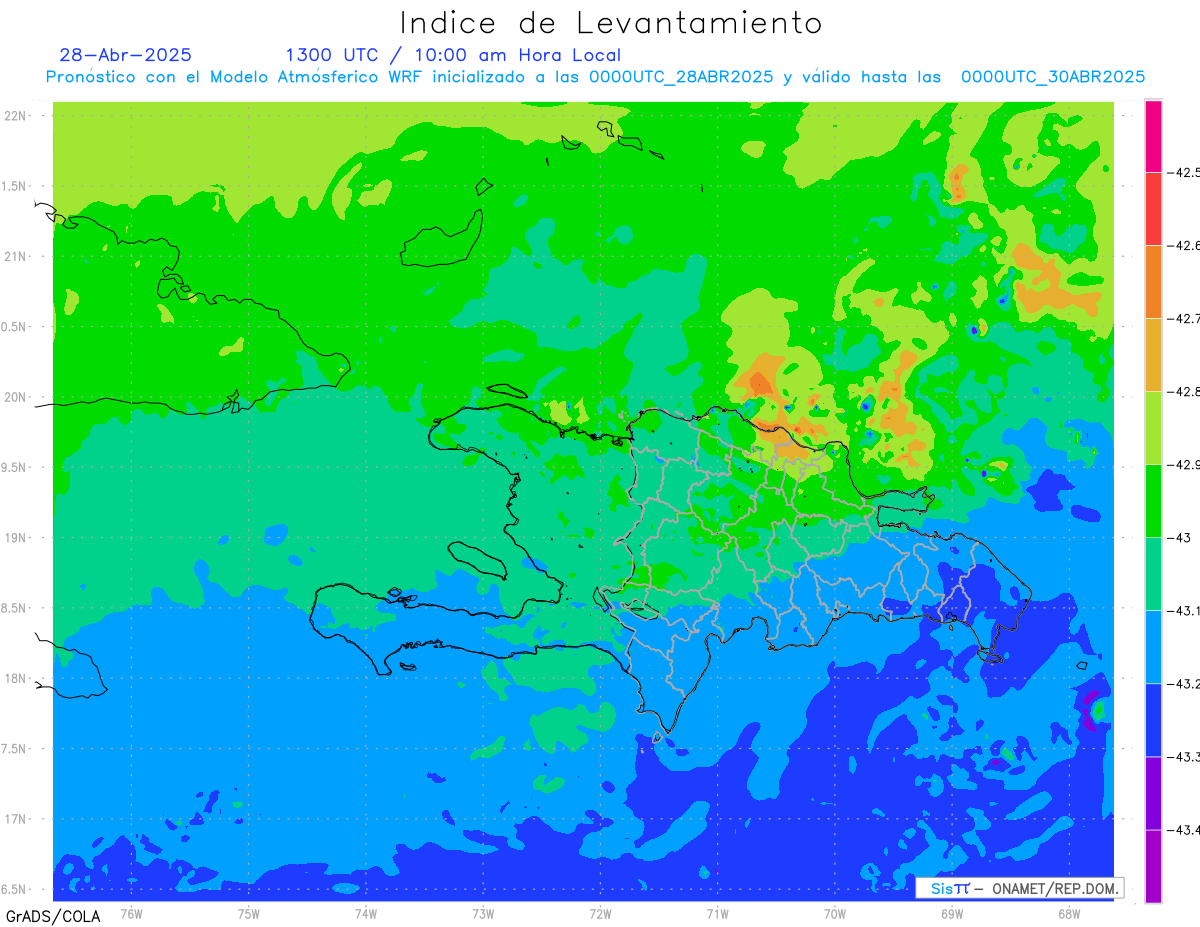Pick the orange swatch between -42.6 and -42.7
Image resolution: width=1200 pixels, height=927 pixels.
pos(1153,281)
